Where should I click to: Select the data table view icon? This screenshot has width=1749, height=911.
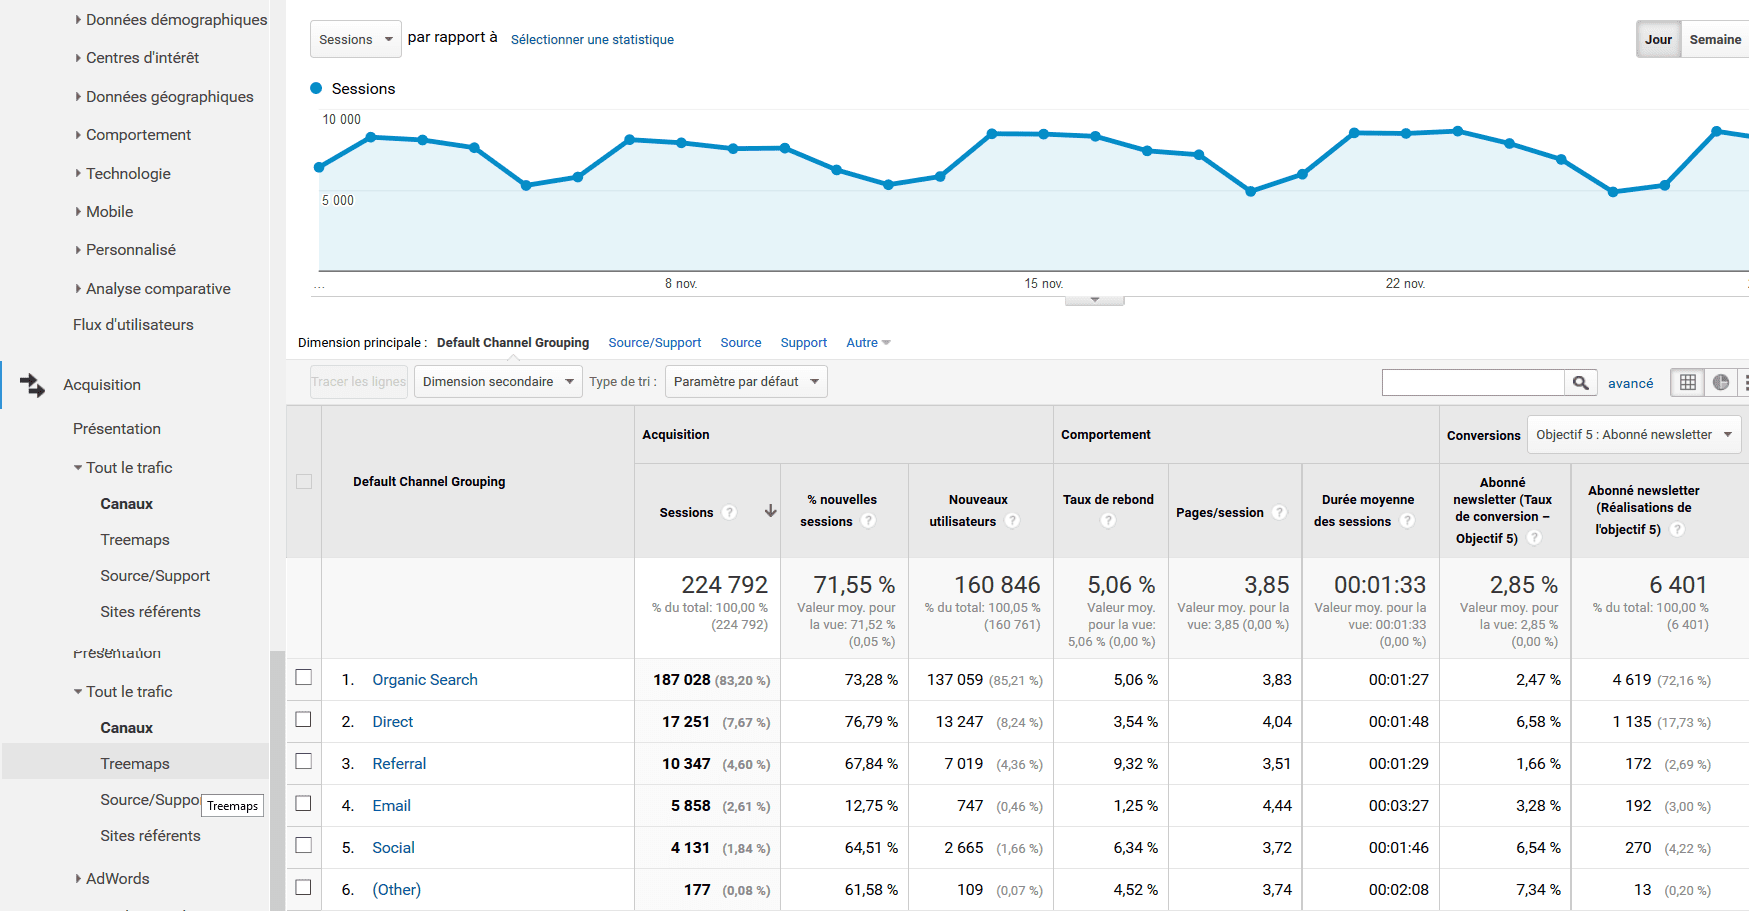pos(1687,382)
